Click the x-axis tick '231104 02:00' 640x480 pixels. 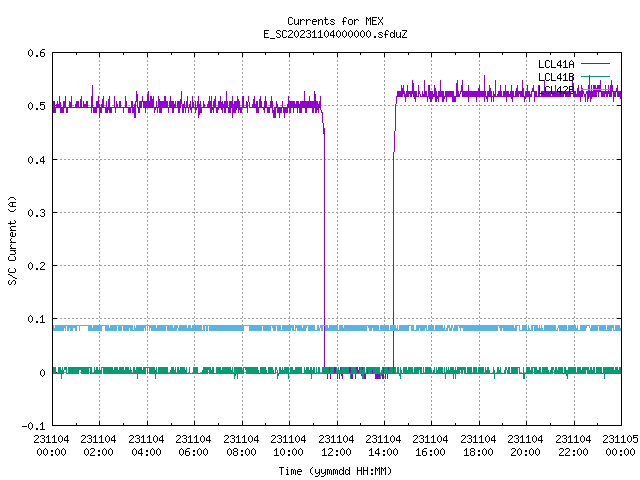tap(98, 446)
